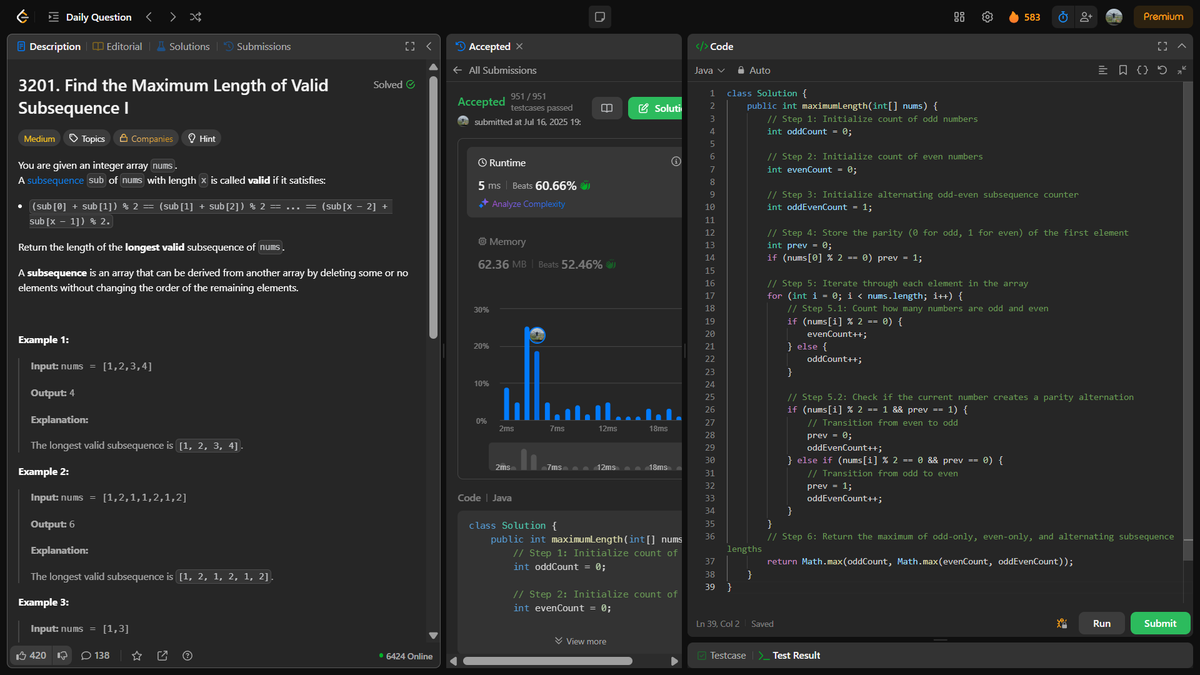Go to the next question arrow
Screen dimensions: 1200x675
(x=172, y=17)
